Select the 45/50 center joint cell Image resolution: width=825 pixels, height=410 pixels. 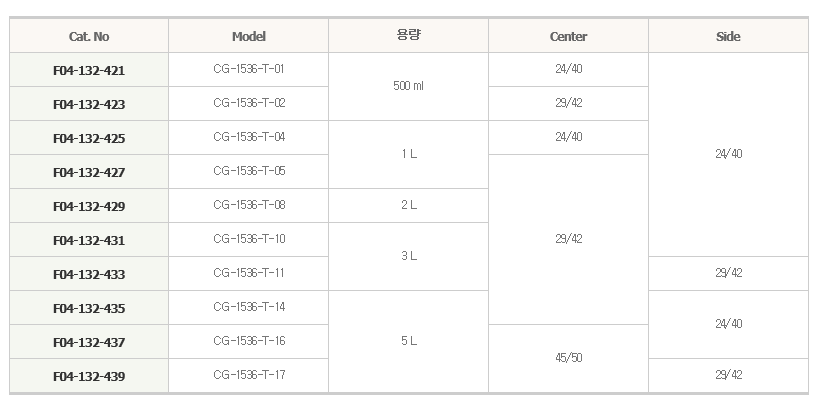click(568, 358)
